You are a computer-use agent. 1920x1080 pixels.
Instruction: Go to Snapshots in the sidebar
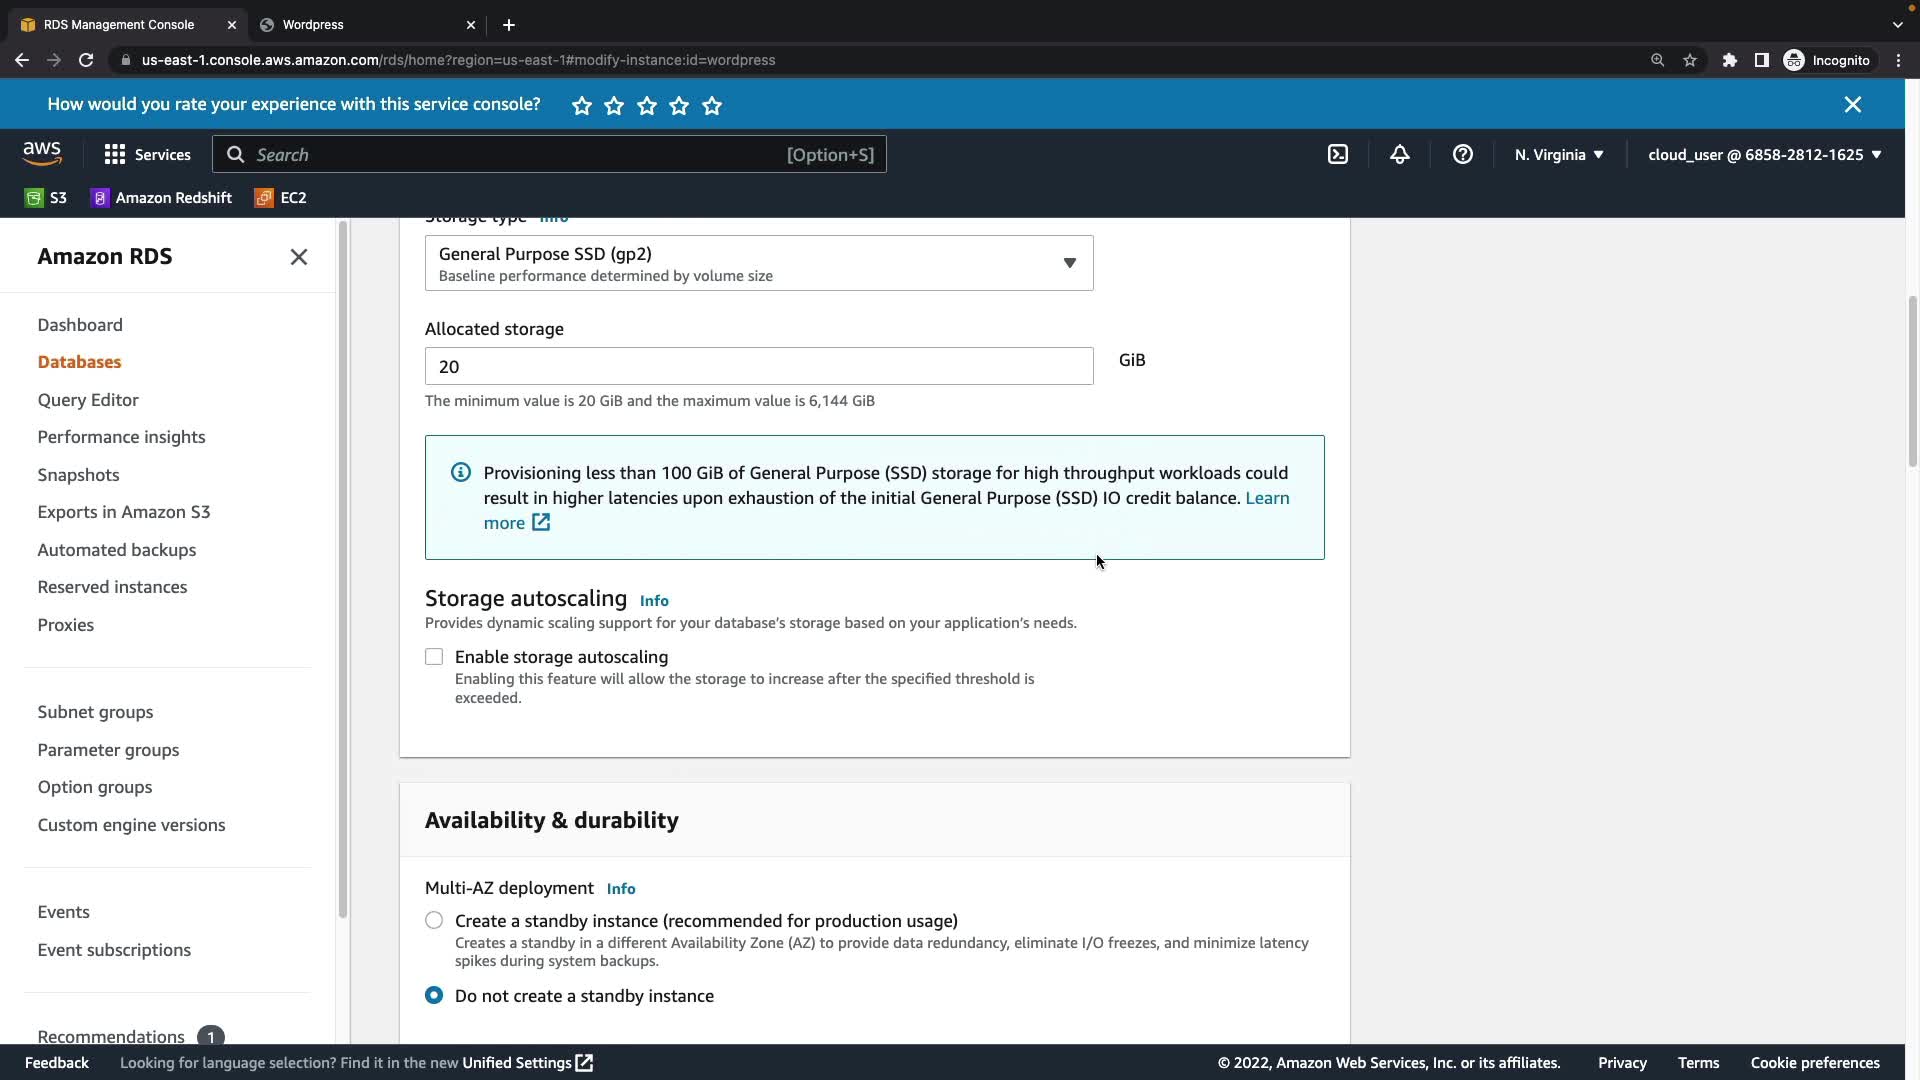78,475
